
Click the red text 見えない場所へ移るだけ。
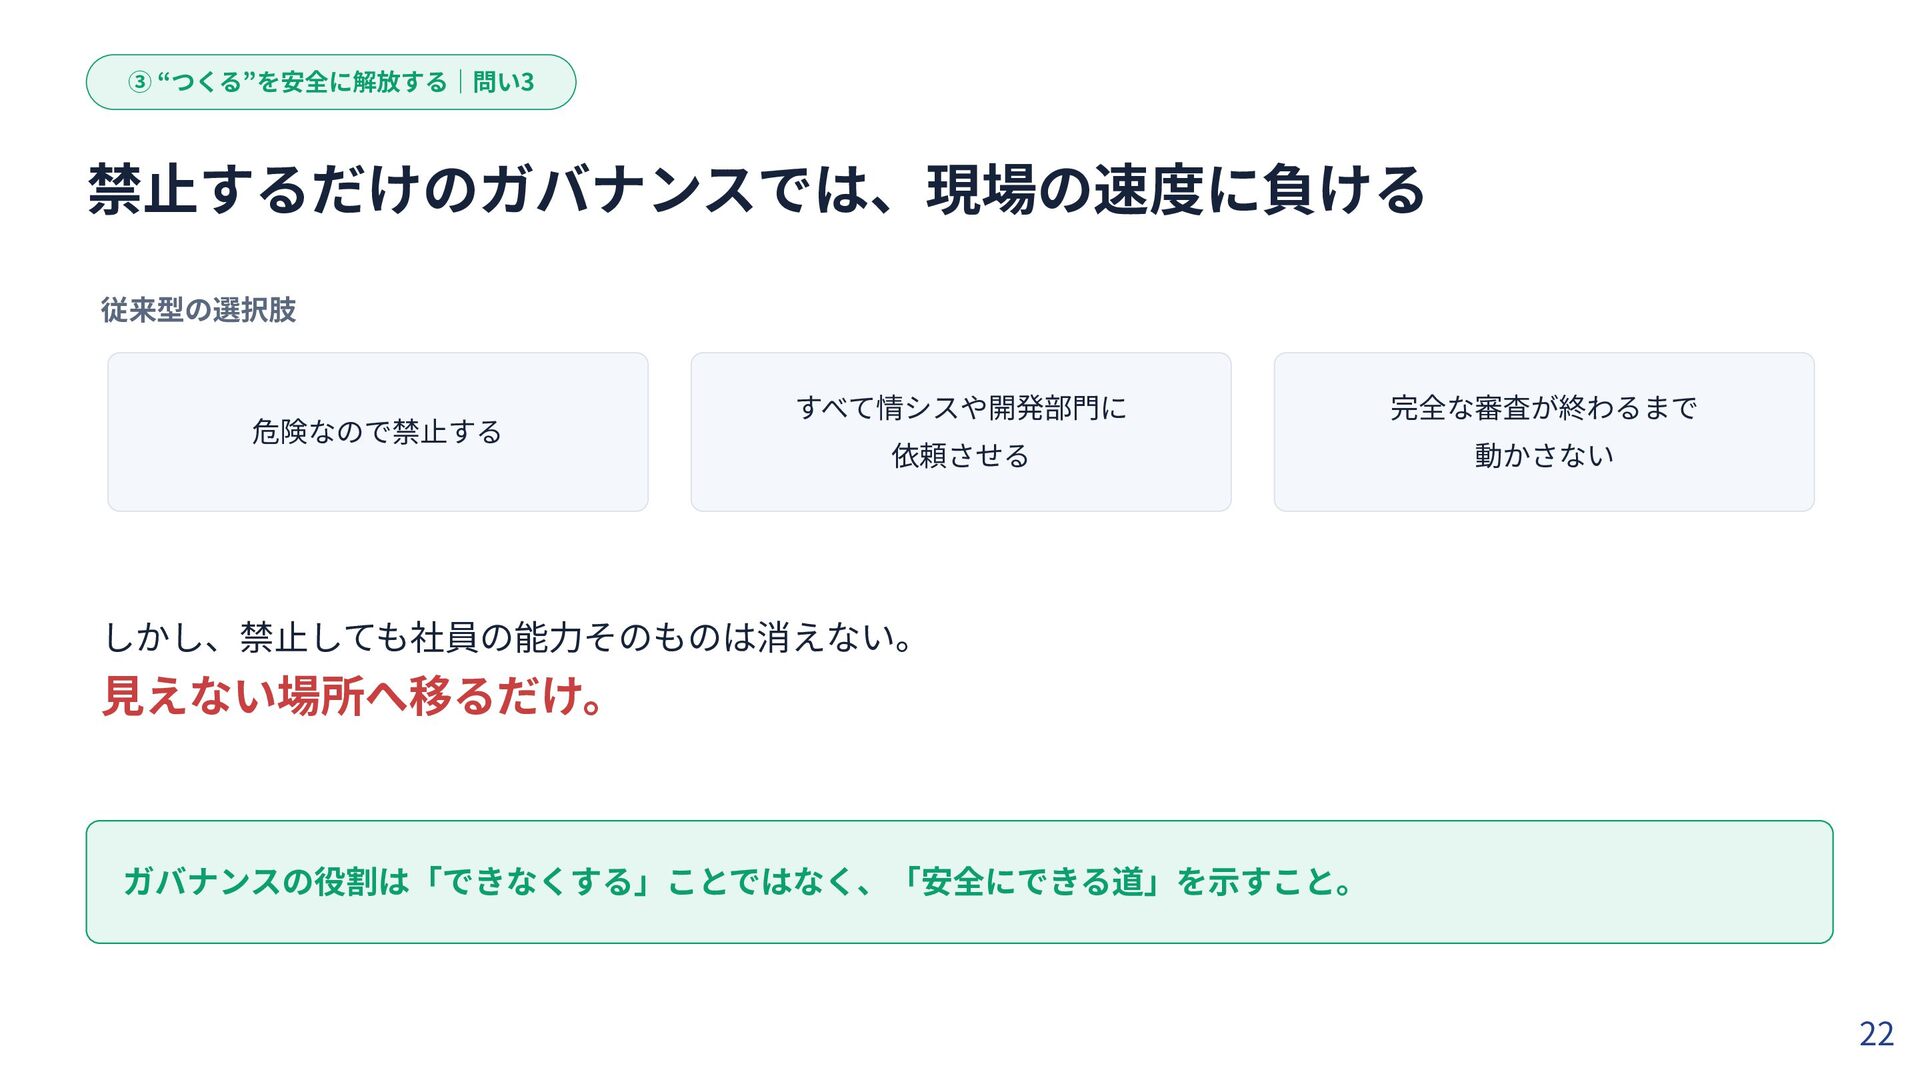tap(353, 696)
